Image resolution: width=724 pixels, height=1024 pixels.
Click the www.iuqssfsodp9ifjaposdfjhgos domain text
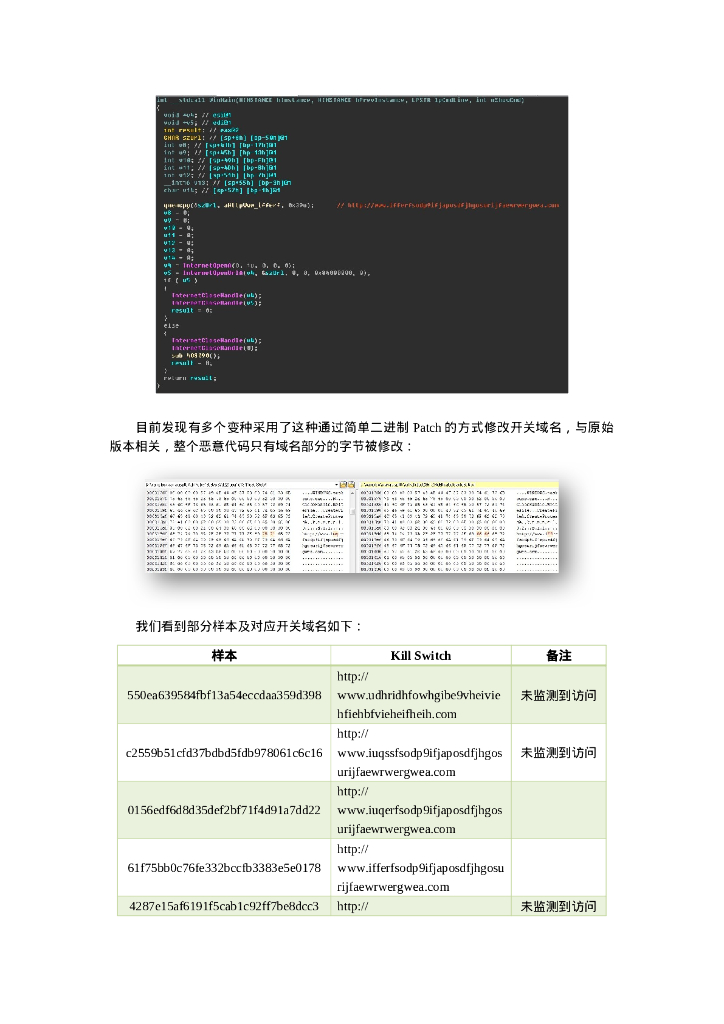click(420, 753)
